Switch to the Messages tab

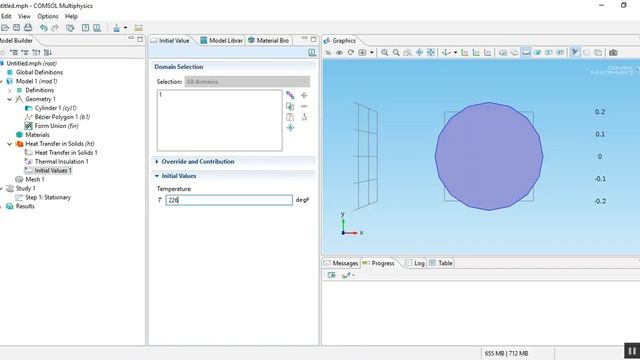coord(341,263)
